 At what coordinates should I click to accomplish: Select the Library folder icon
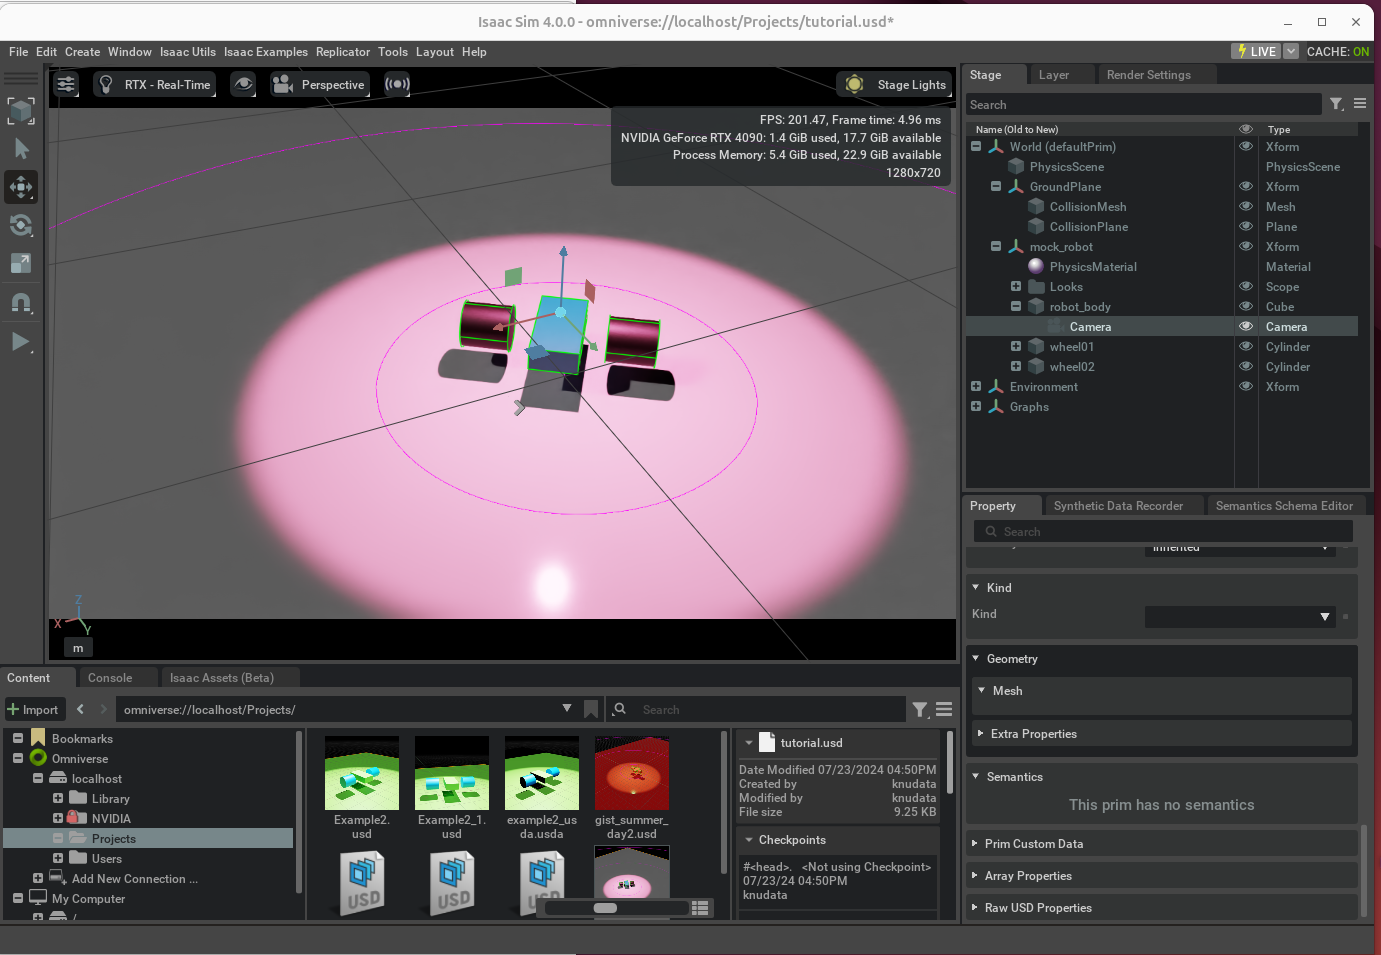coord(77,798)
